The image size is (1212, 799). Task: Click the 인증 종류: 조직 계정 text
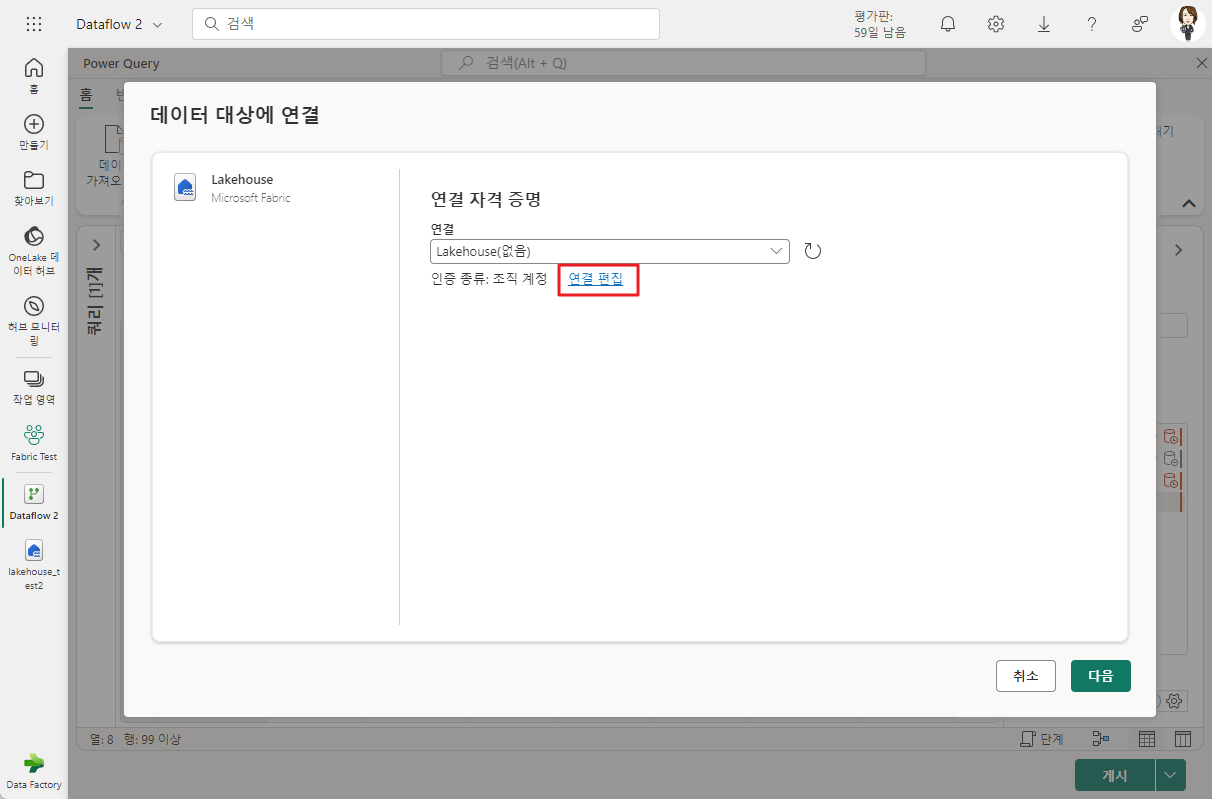[489, 279]
